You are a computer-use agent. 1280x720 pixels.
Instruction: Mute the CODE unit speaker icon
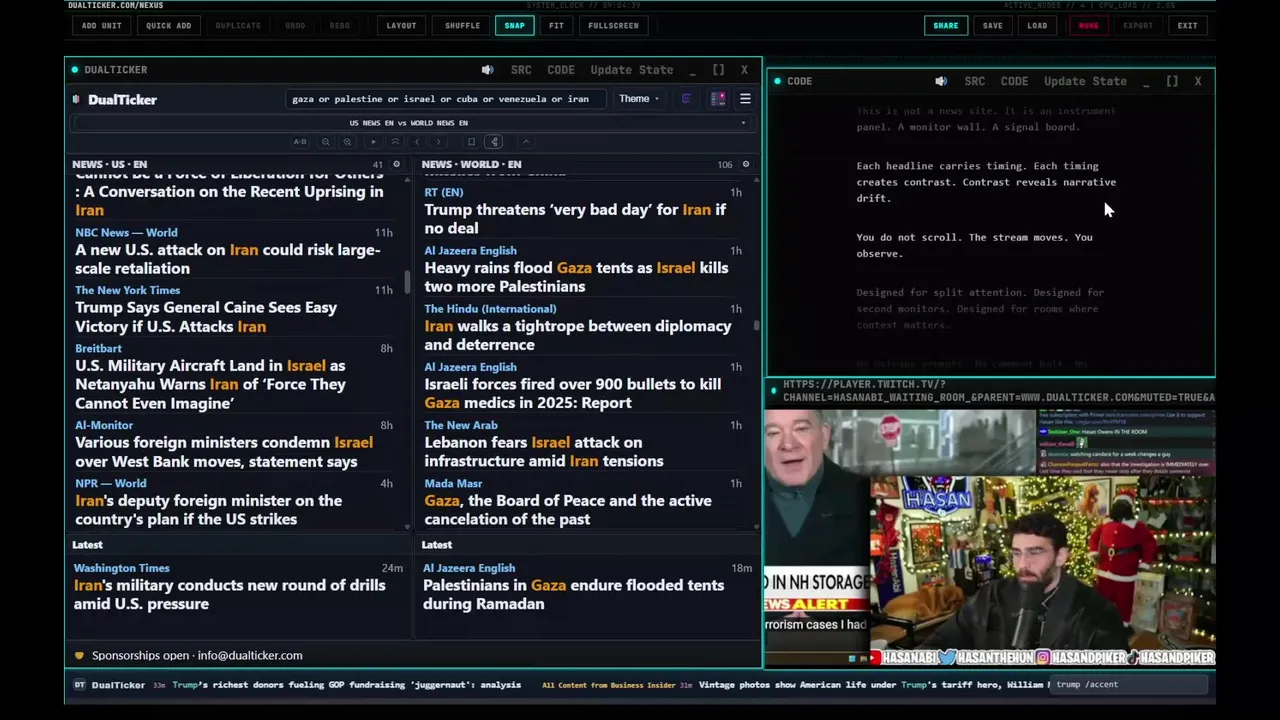pyautogui.click(x=941, y=81)
